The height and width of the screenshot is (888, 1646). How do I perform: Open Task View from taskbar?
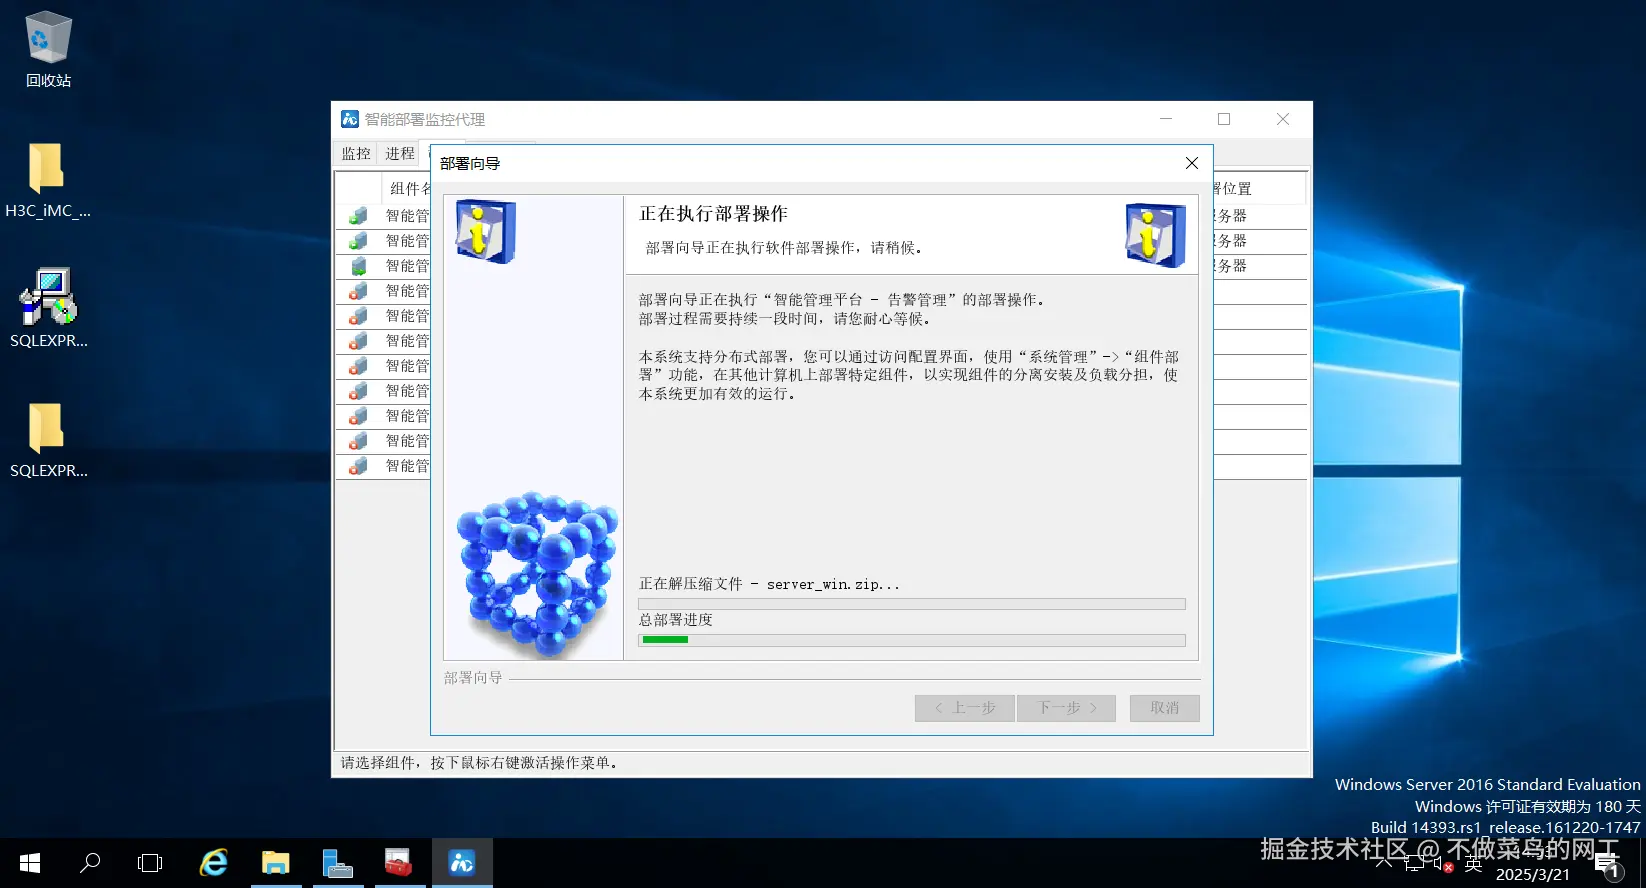click(x=150, y=863)
